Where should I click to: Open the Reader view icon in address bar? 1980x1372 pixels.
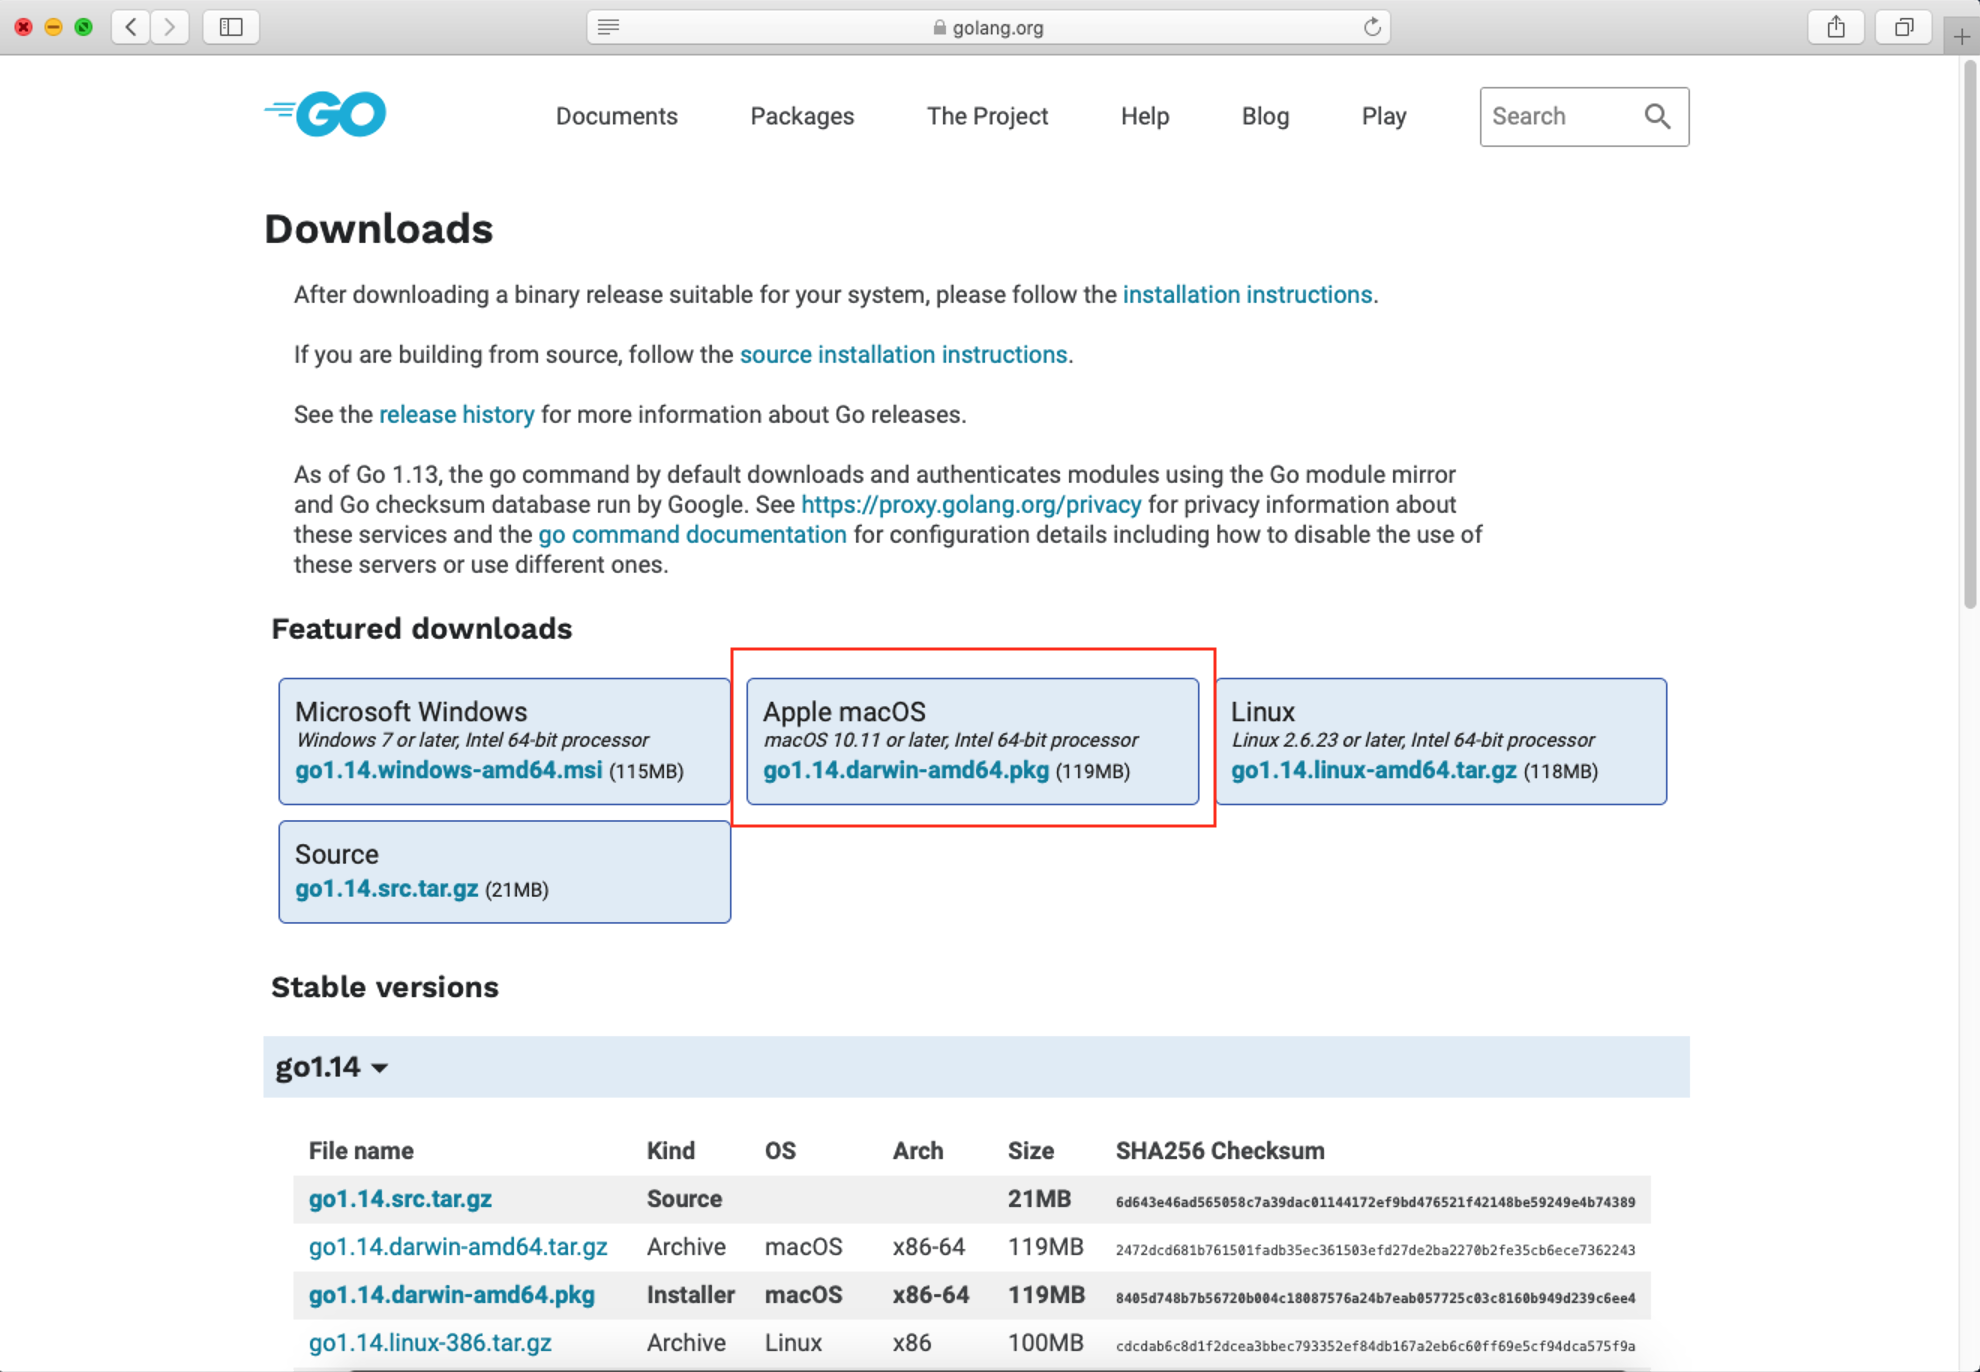[x=608, y=27]
